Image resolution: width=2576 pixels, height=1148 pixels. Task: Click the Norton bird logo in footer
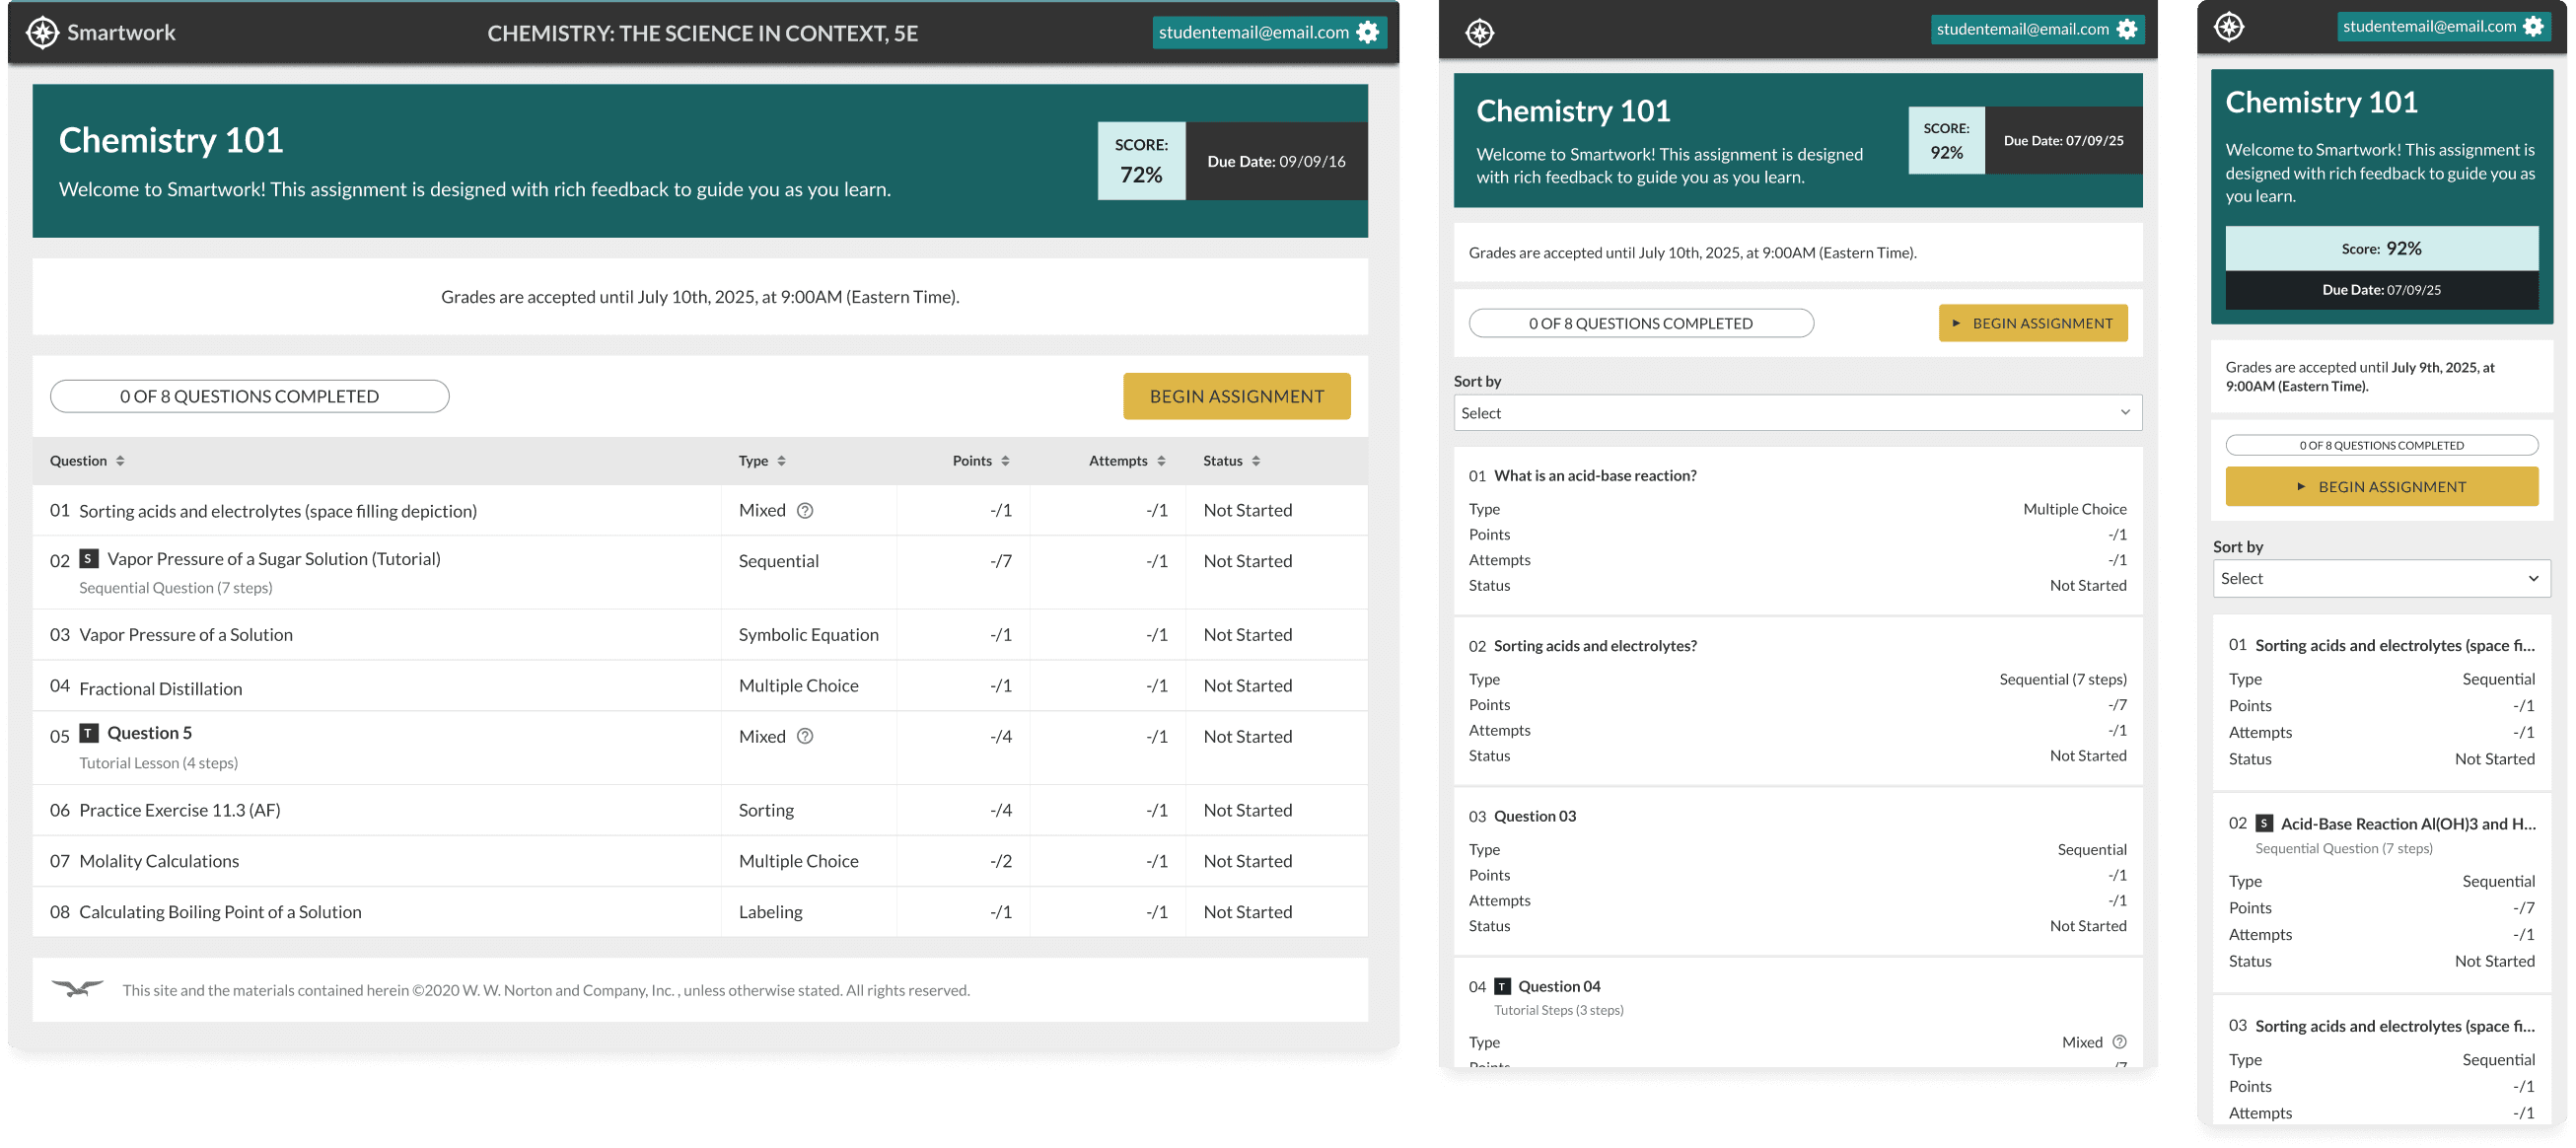(77, 989)
